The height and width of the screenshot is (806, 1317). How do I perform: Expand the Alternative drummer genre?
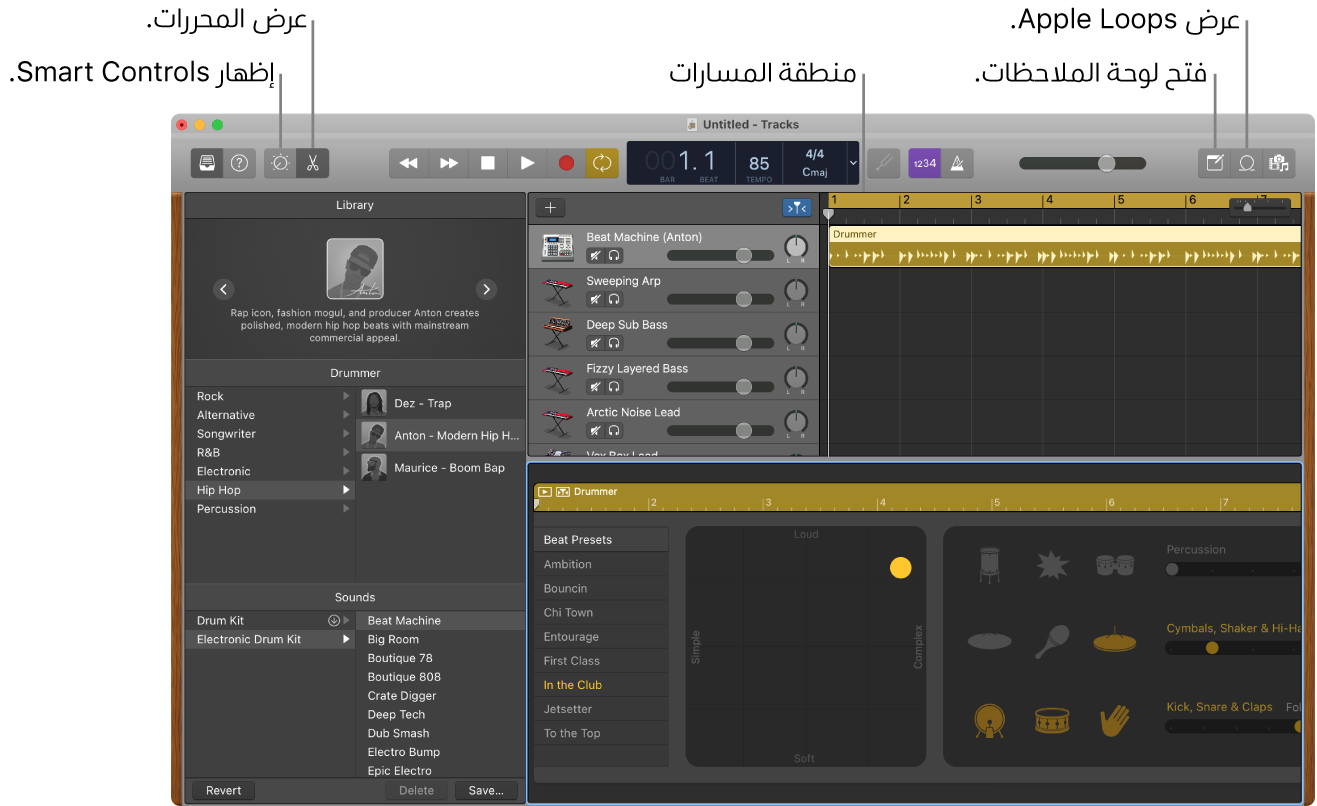pyautogui.click(x=347, y=415)
